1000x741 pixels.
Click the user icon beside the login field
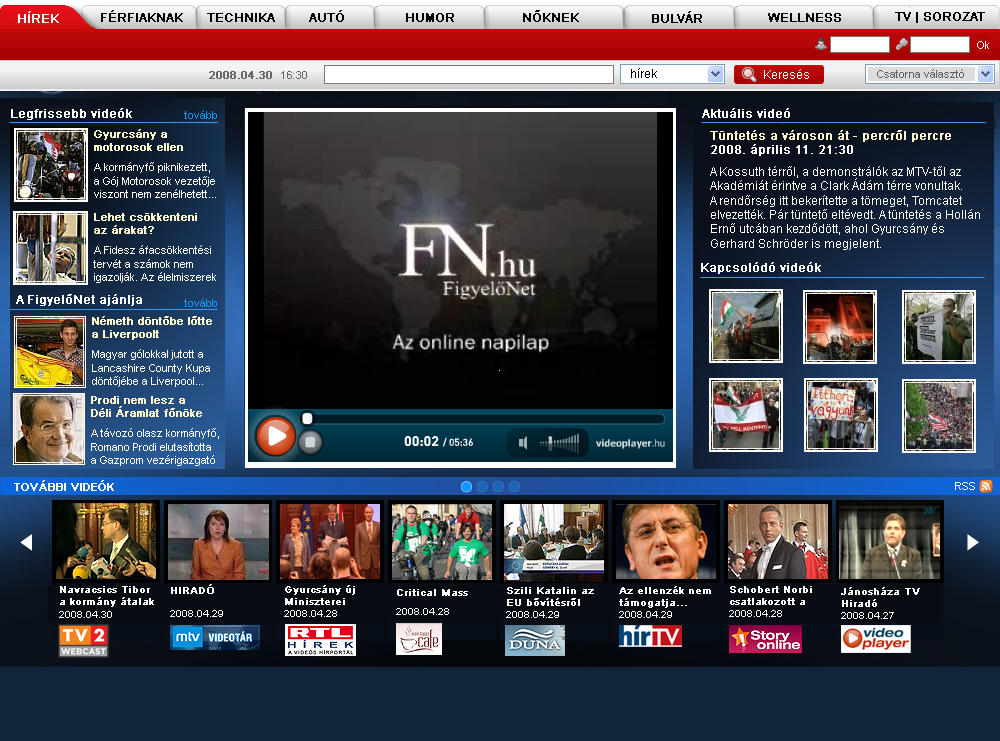tap(821, 45)
